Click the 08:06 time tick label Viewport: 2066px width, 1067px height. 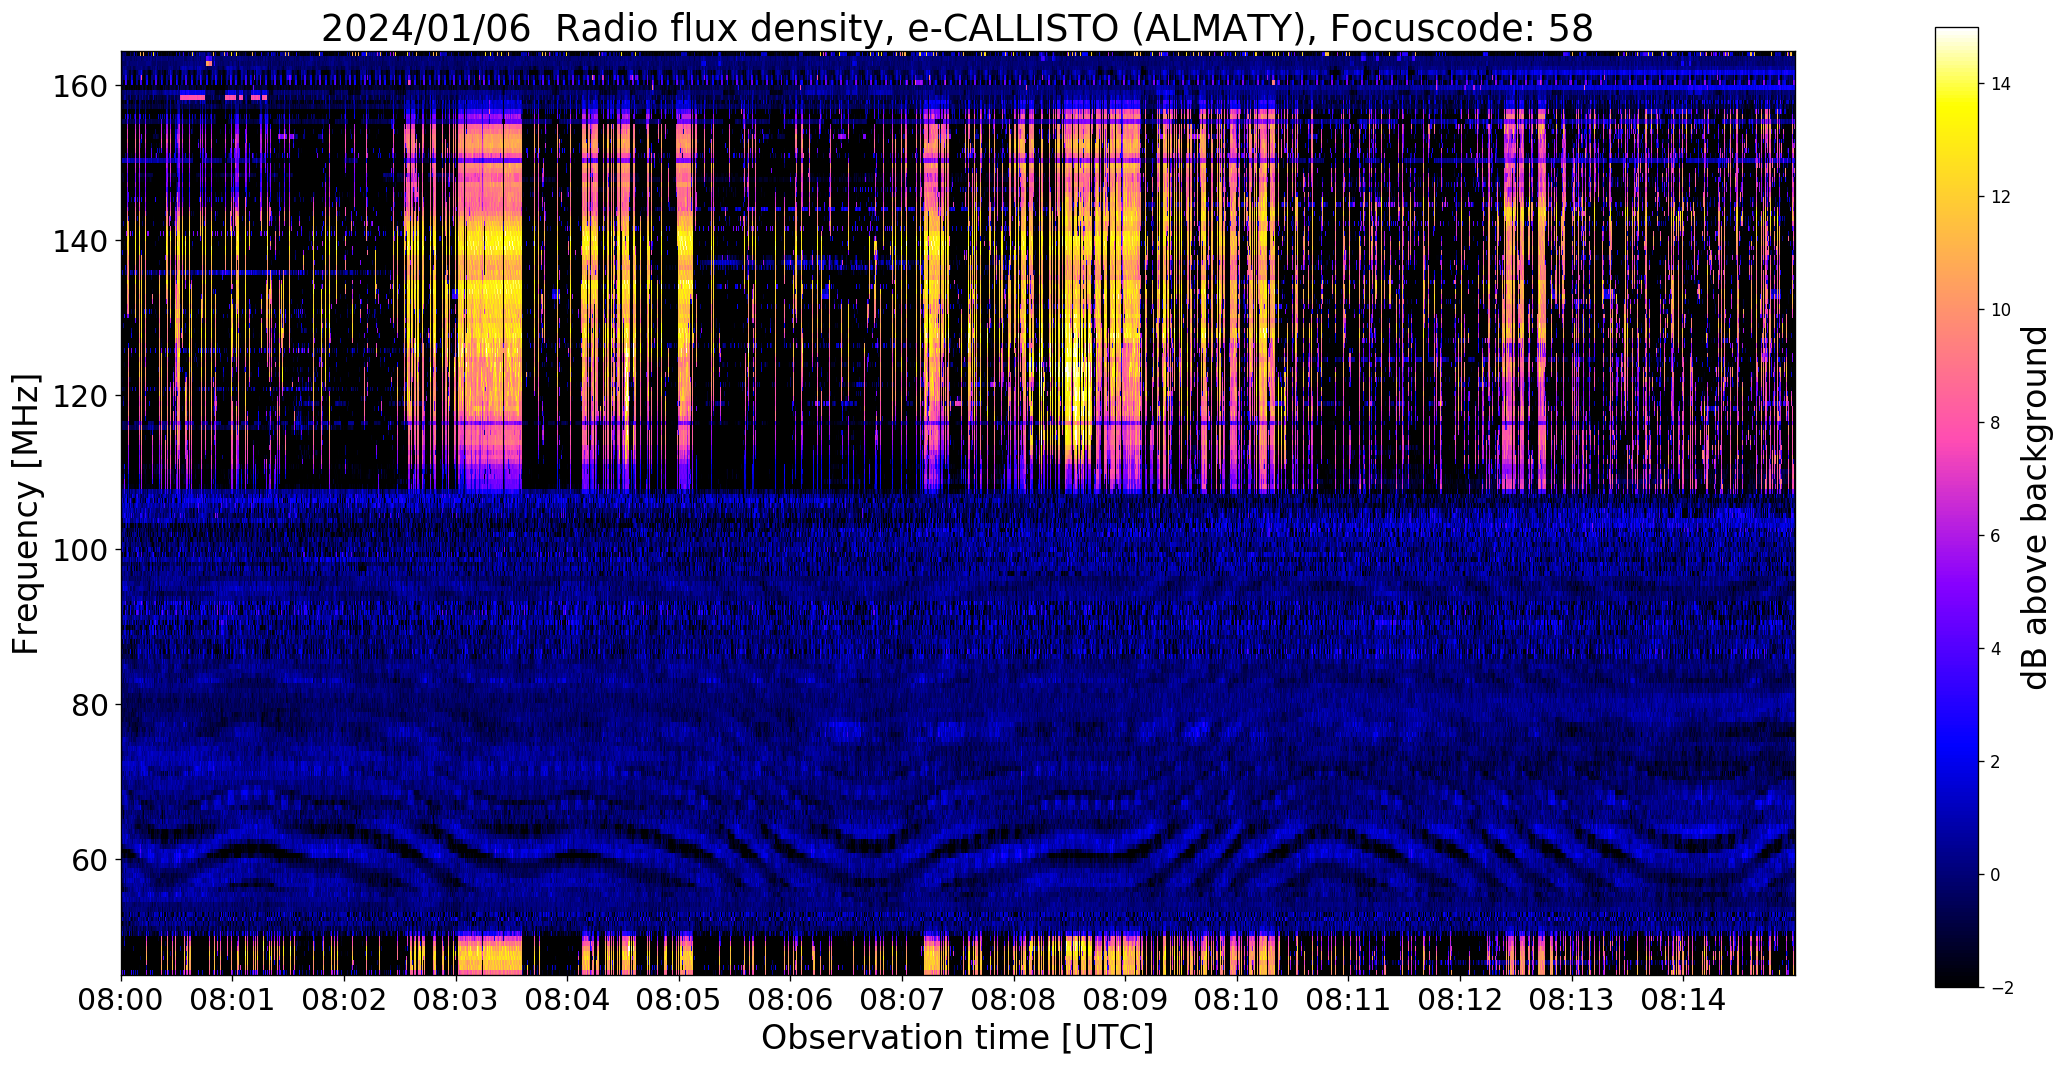[x=790, y=999]
